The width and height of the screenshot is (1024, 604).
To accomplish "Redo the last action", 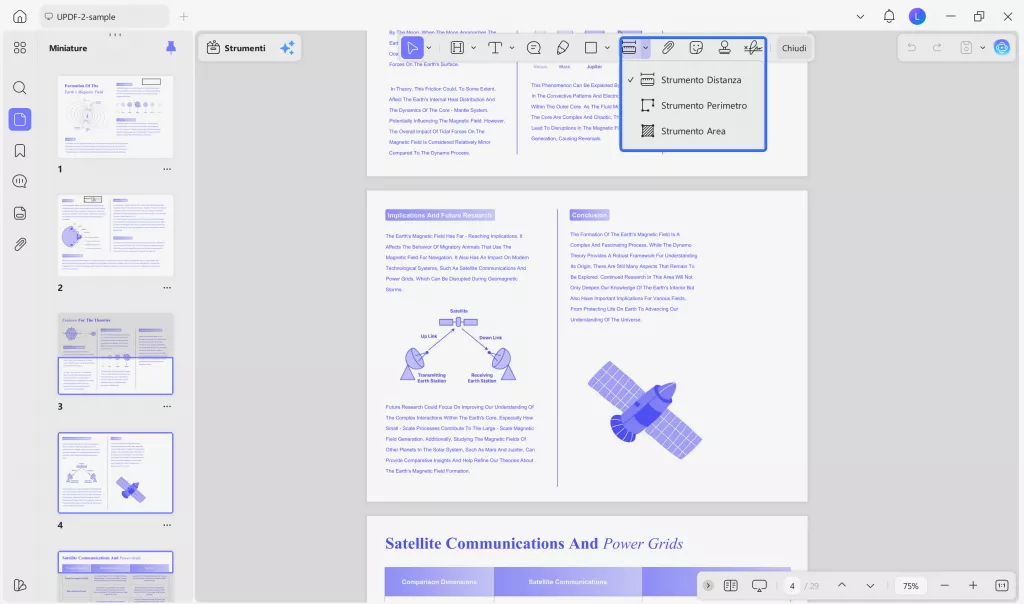I will click(937, 48).
